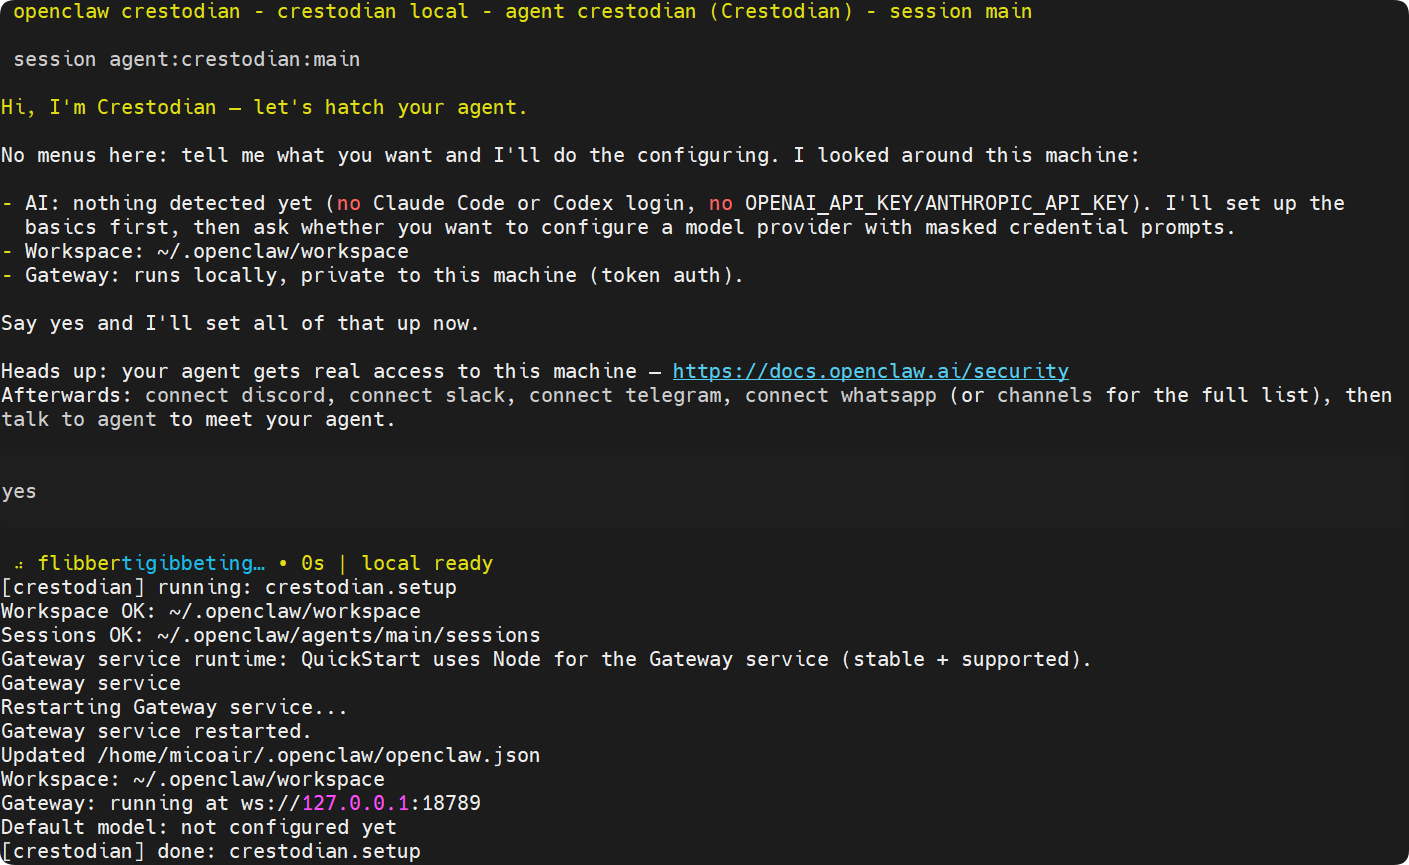Click the '[crestodian] done: crestodian.setup' line
This screenshot has height=865, width=1409.
pos(211,851)
